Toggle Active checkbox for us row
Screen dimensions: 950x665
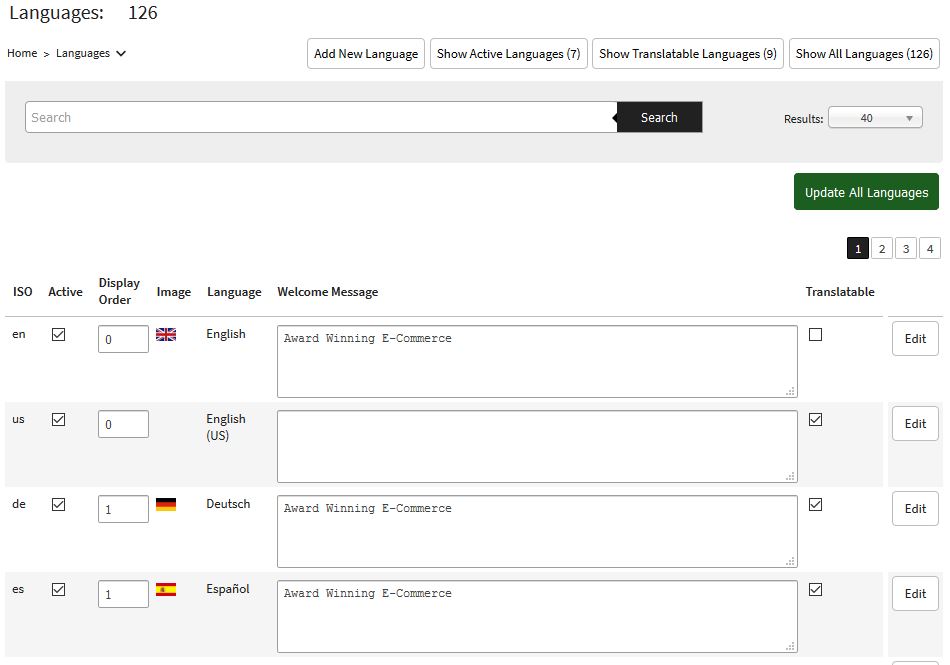[x=59, y=419]
